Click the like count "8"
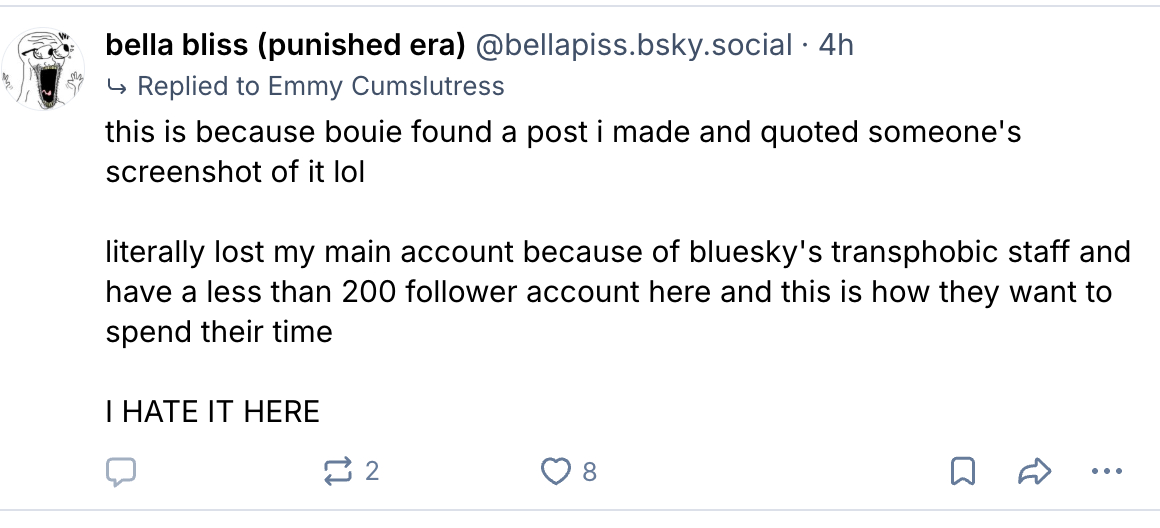 pyautogui.click(x=590, y=471)
